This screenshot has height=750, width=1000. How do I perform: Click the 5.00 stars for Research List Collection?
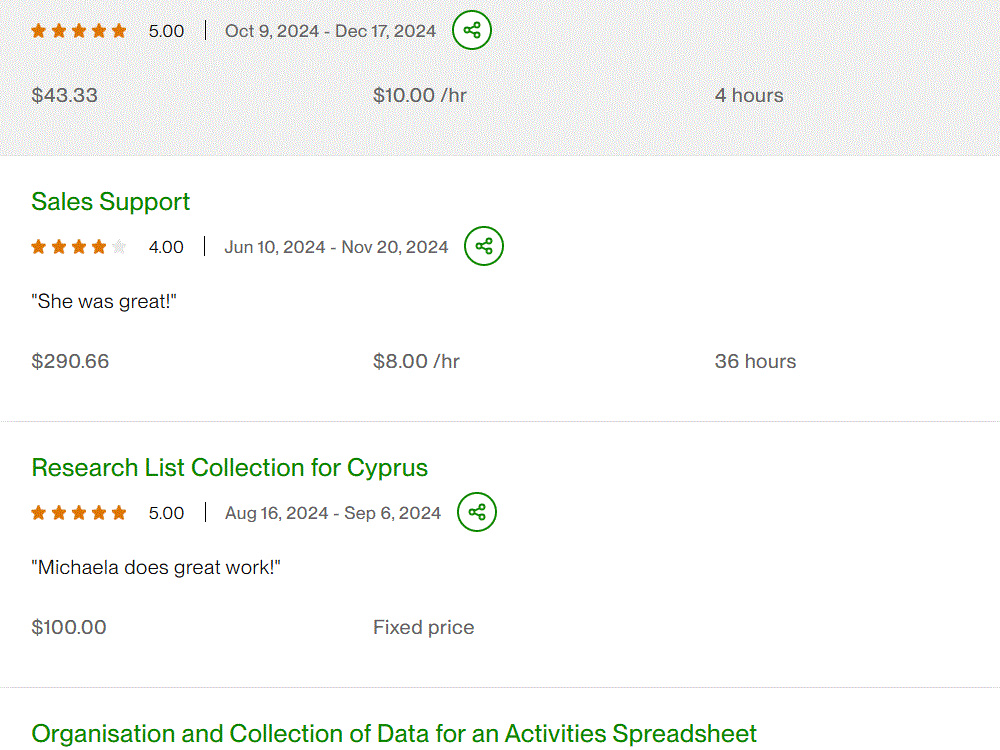(x=79, y=513)
